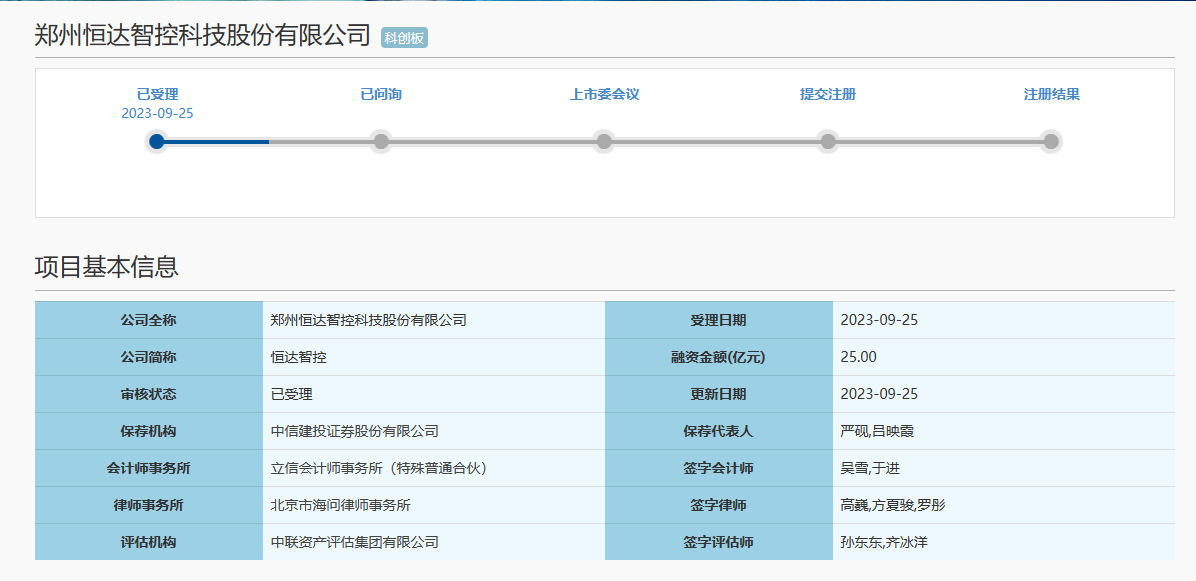Click the 科创板 badge beside company title

click(x=405, y=38)
